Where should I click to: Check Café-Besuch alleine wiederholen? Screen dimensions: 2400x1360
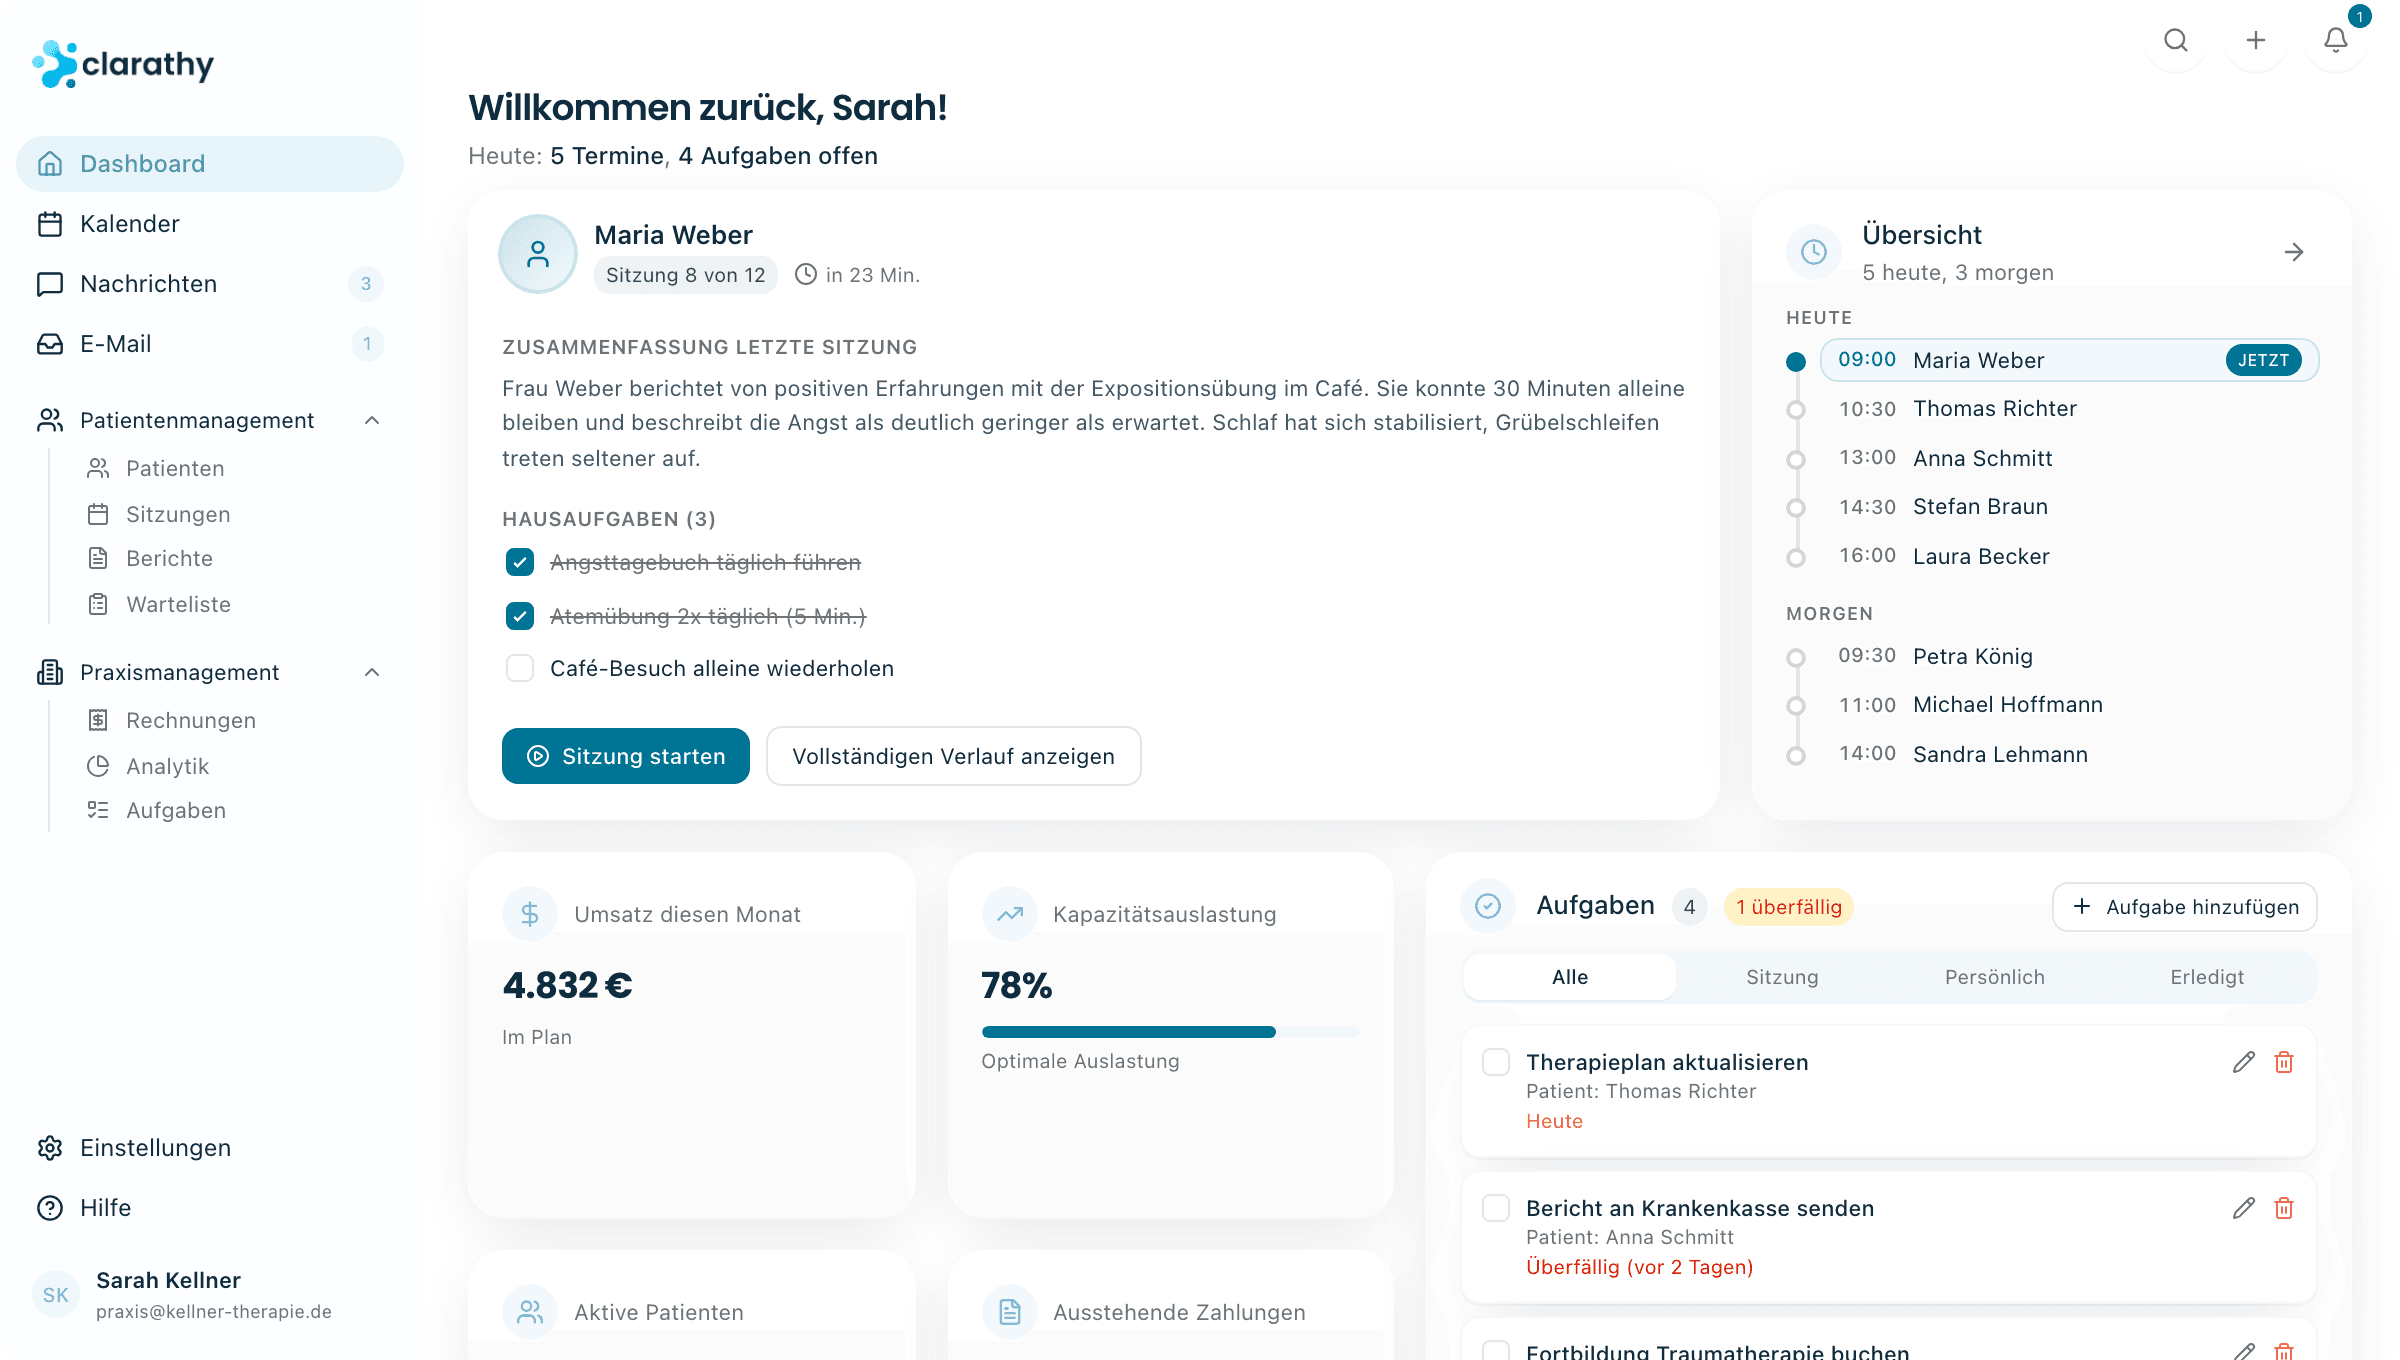pos(520,668)
